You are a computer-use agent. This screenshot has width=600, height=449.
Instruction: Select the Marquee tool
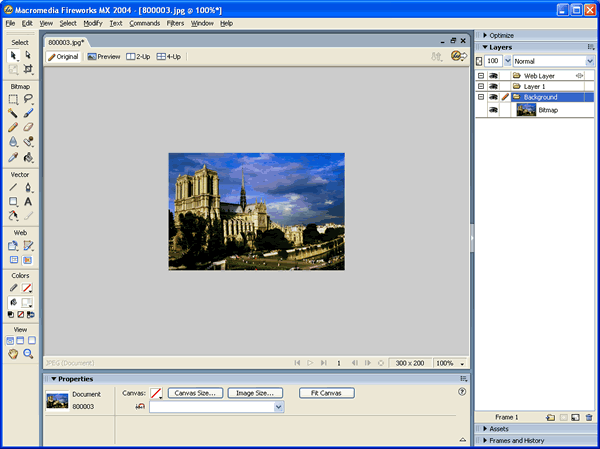13,100
